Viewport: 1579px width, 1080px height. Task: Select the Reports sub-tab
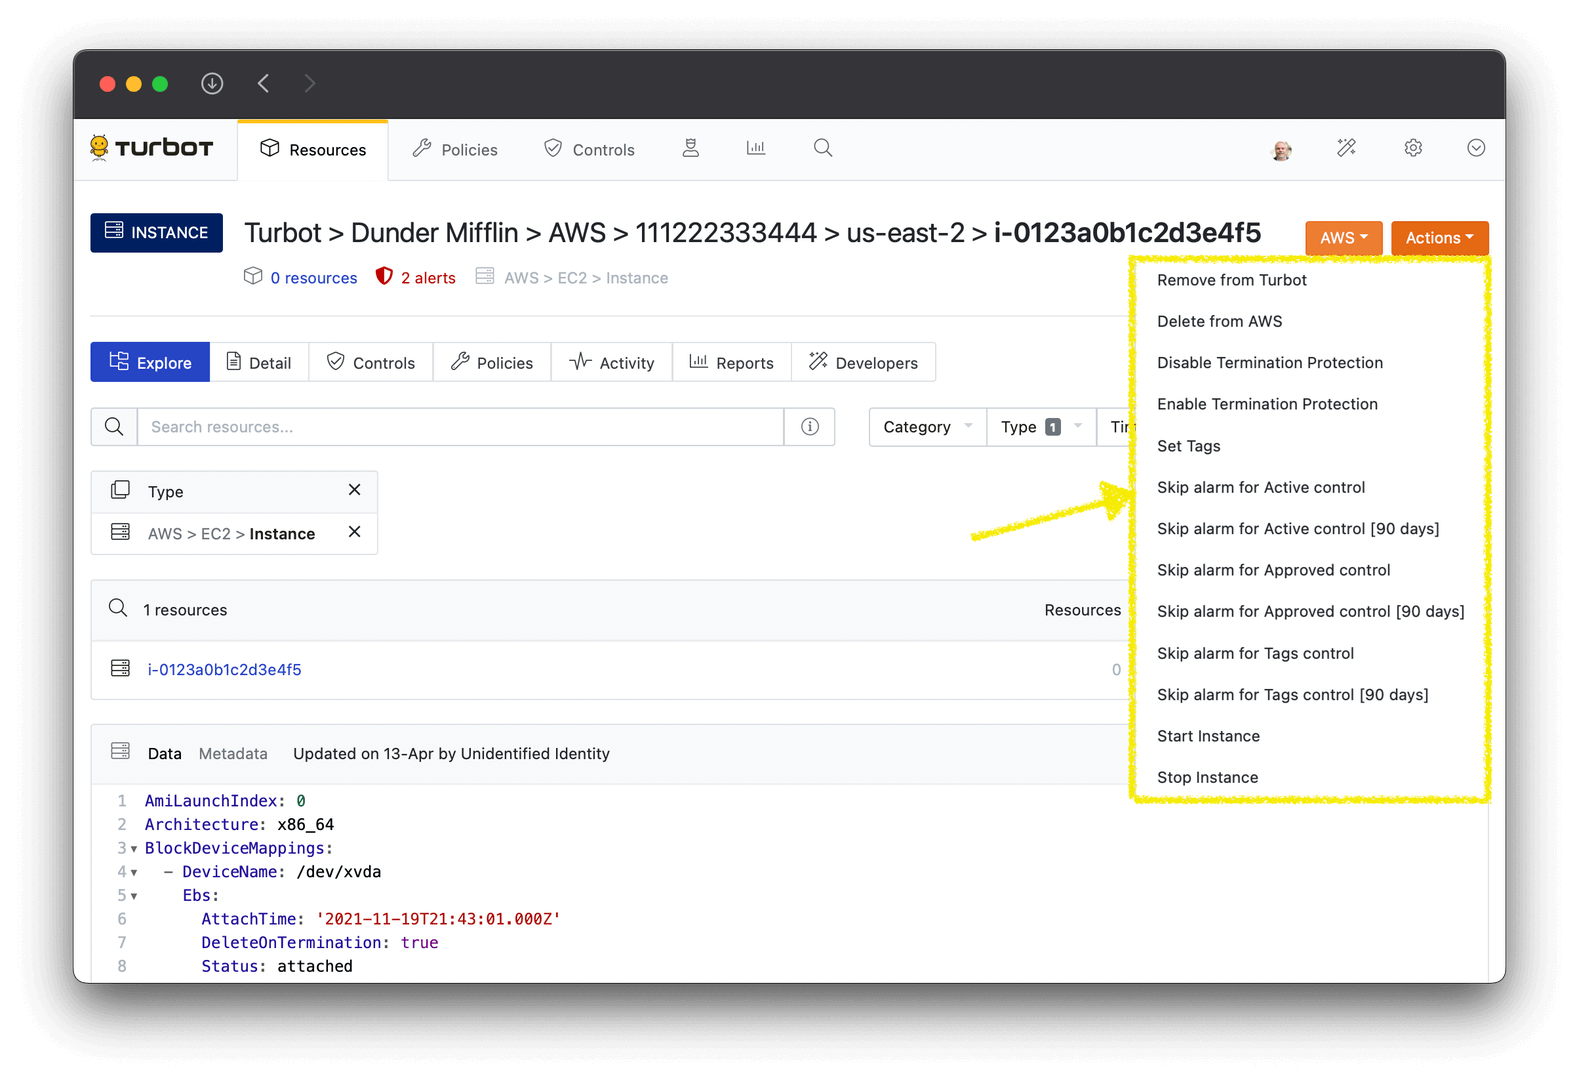click(x=732, y=362)
